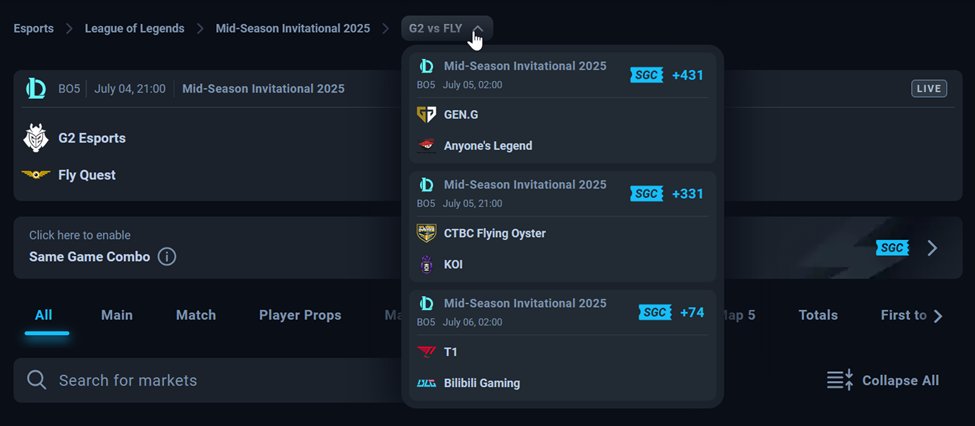This screenshot has width=975, height=426.
Task: Click the Fly Quest team name
Action: pyautogui.click(x=87, y=175)
